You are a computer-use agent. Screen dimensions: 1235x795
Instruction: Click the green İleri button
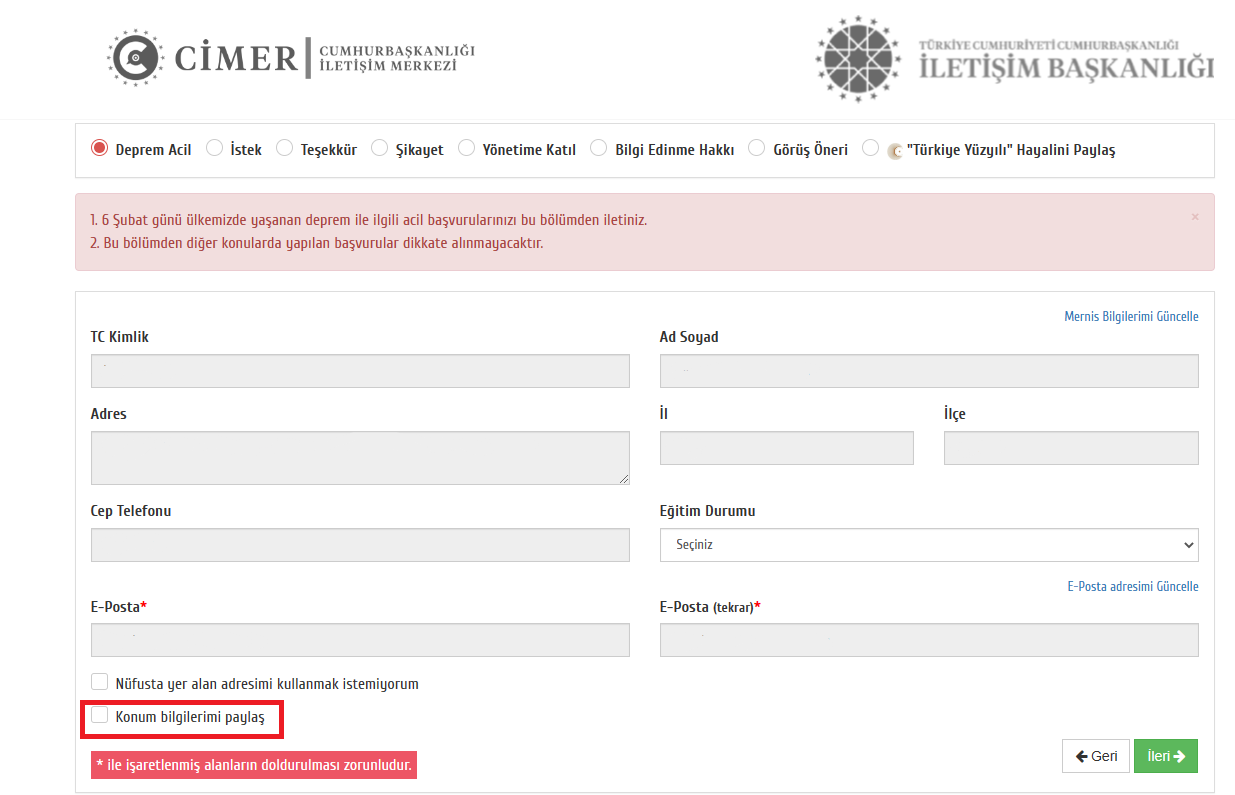pyautogui.click(x=1165, y=756)
